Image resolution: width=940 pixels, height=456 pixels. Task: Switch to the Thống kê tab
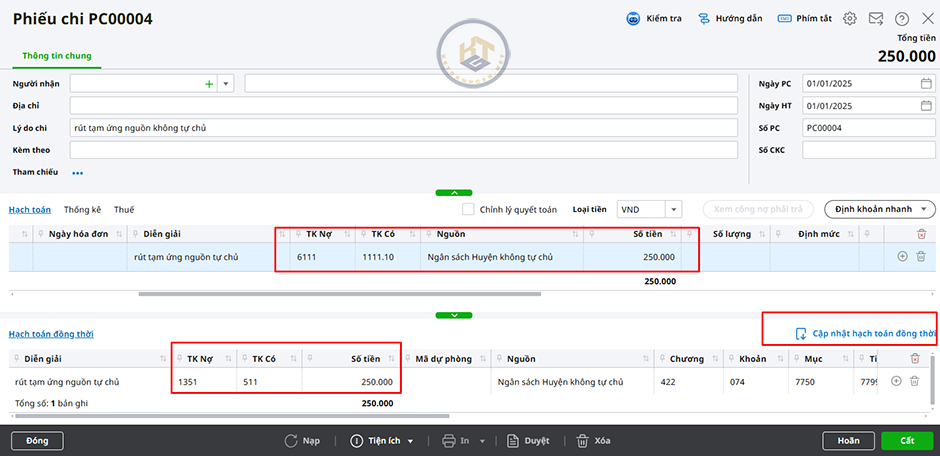point(82,210)
